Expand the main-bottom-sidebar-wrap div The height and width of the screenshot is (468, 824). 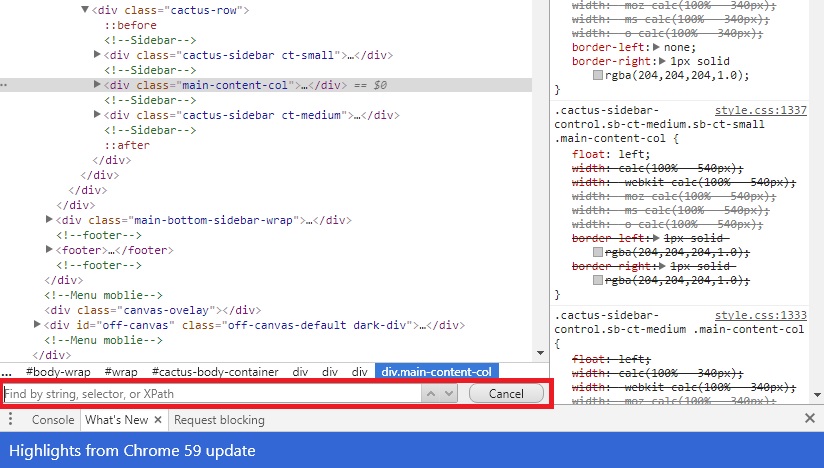click(x=49, y=219)
